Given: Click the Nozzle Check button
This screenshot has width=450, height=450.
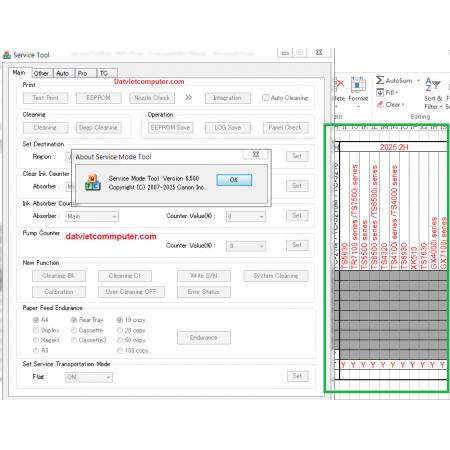Looking at the screenshot, I should pyautogui.click(x=152, y=98).
